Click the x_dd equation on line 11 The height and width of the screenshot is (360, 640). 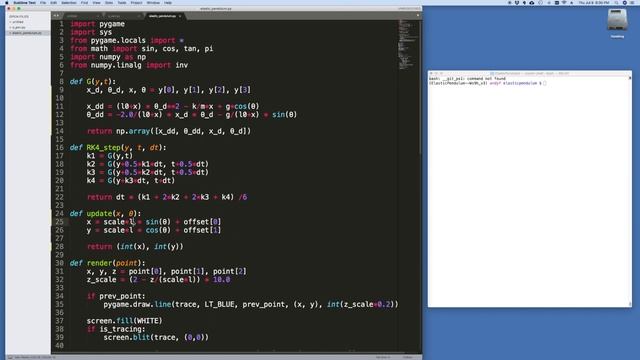173,107
